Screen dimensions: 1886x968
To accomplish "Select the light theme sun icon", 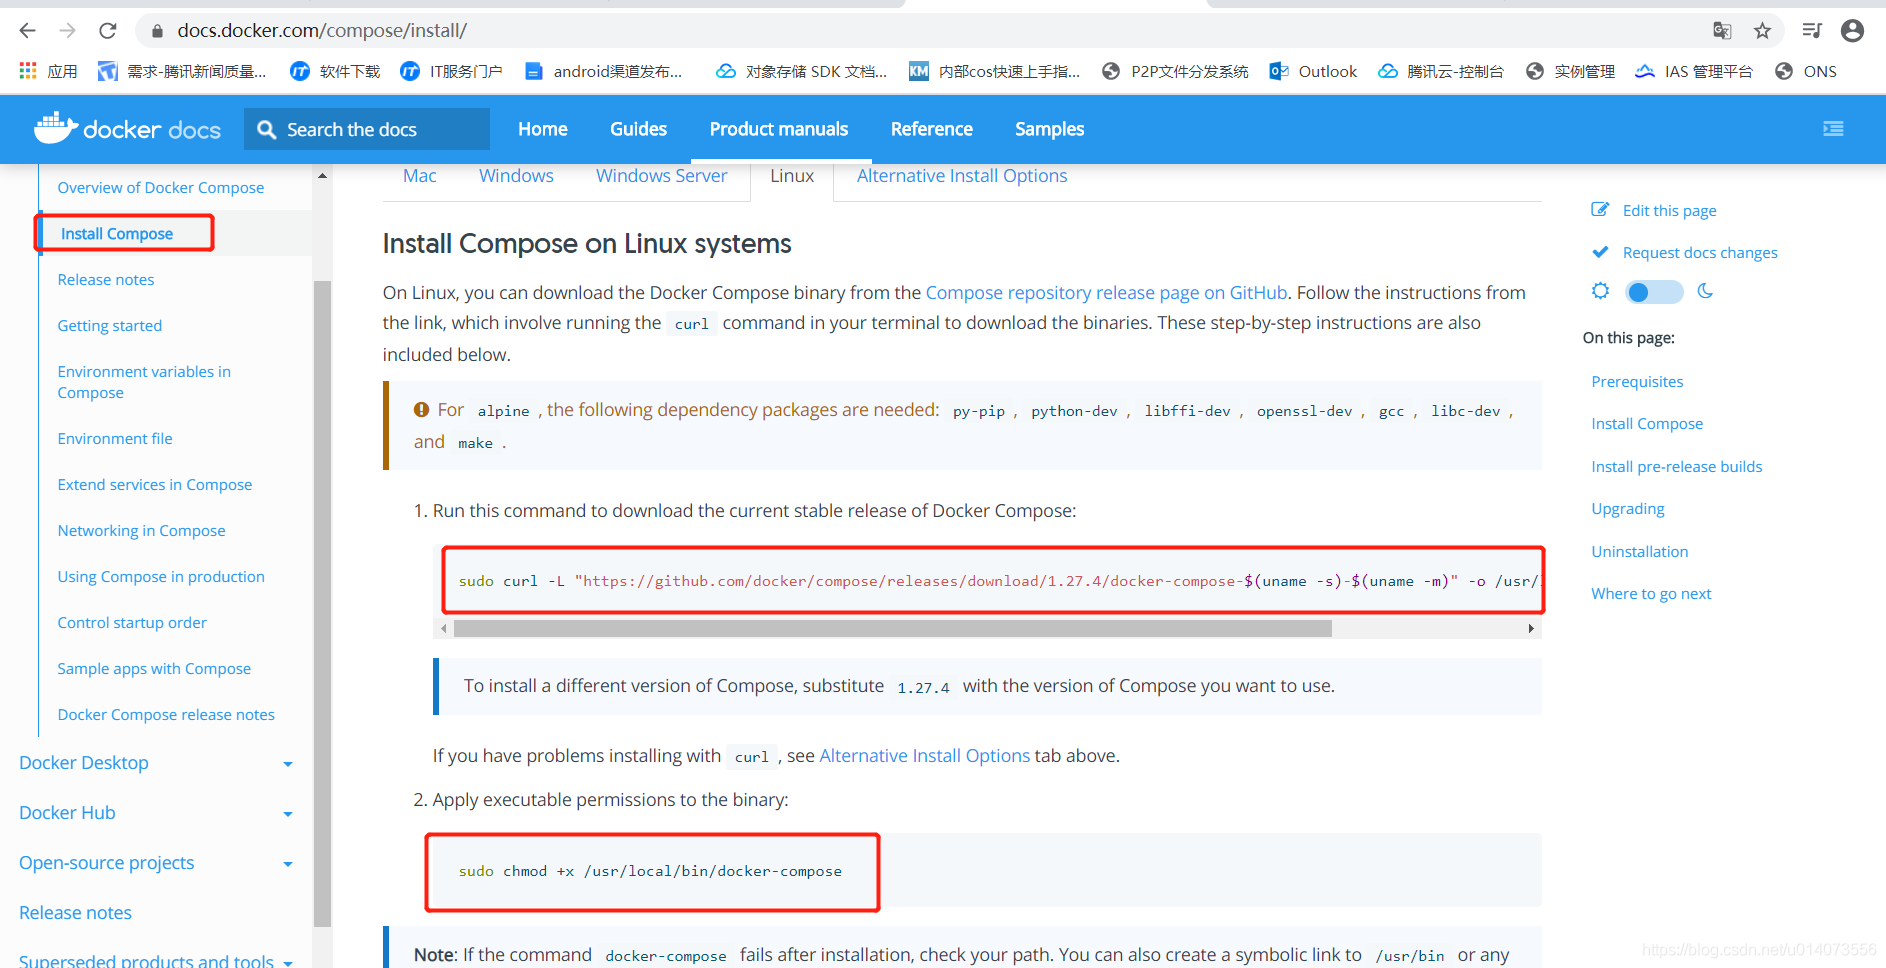I will coord(1600,291).
